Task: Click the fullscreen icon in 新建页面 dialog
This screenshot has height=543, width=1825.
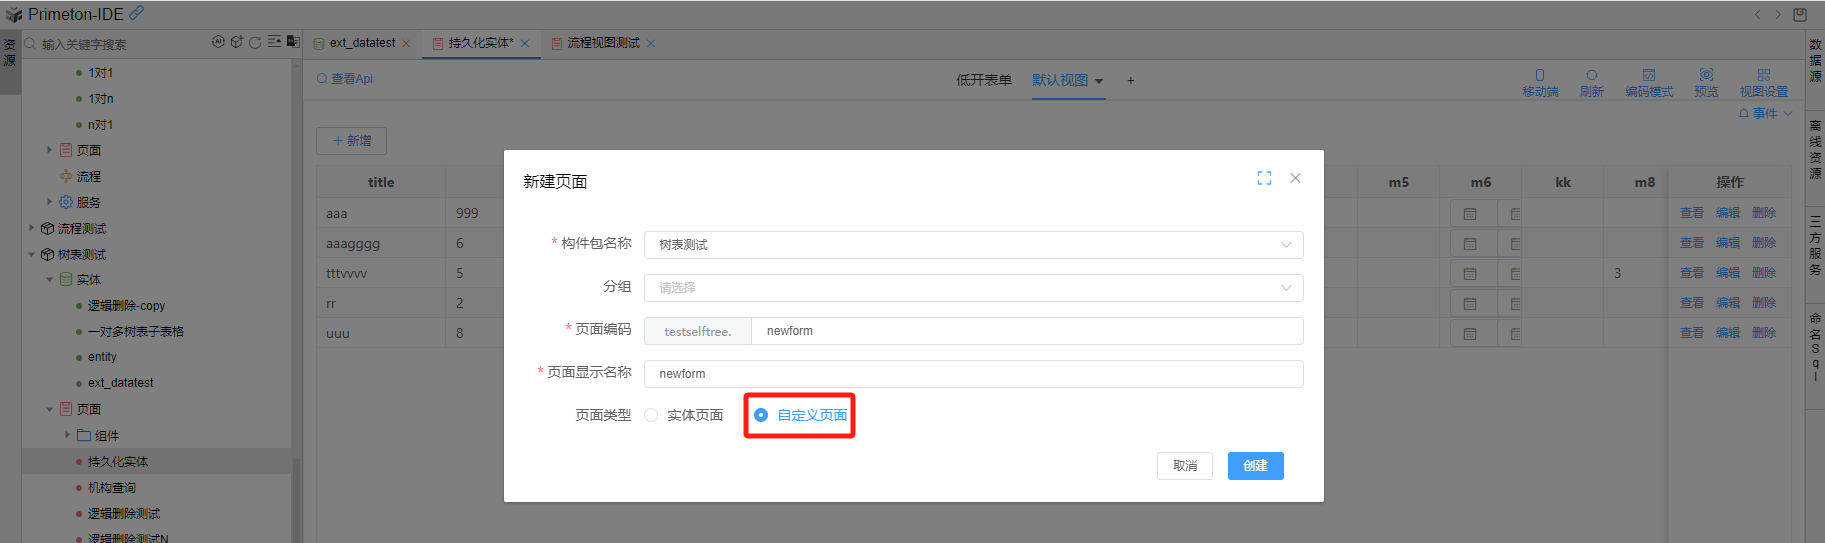Action: tap(1264, 178)
